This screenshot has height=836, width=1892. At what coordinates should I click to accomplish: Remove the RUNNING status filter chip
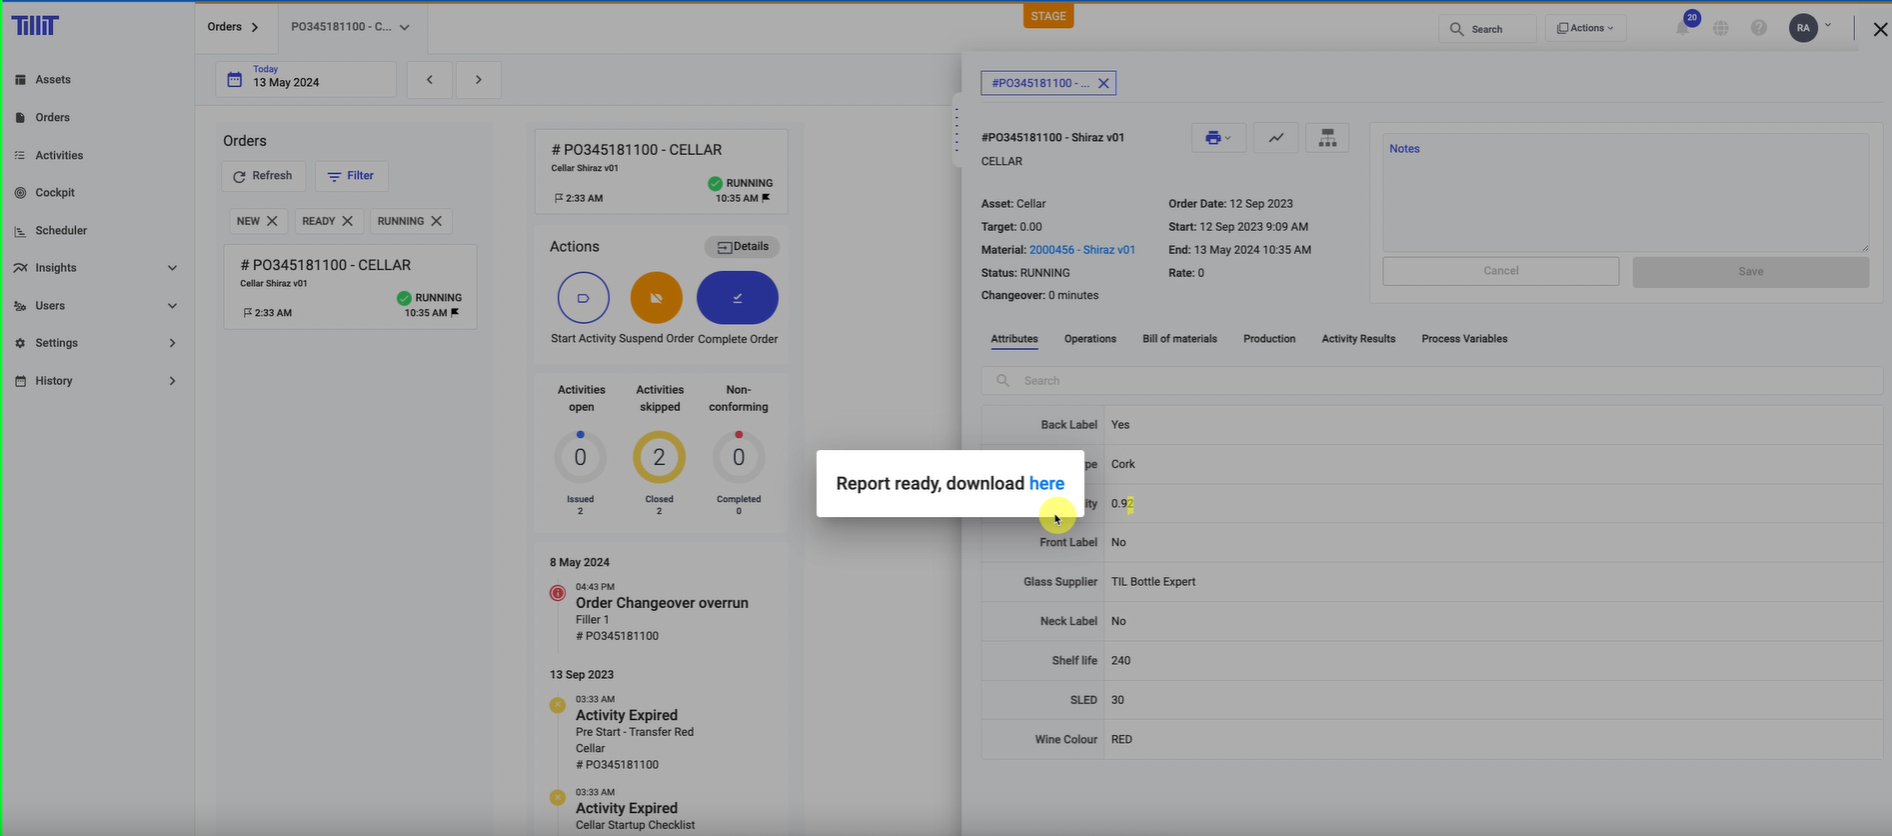[436, 221]
